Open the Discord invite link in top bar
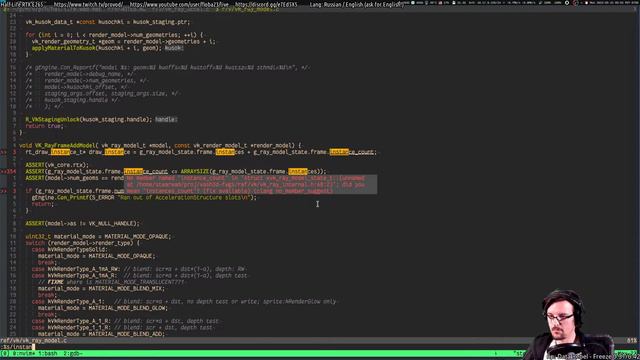 [266, 4]
